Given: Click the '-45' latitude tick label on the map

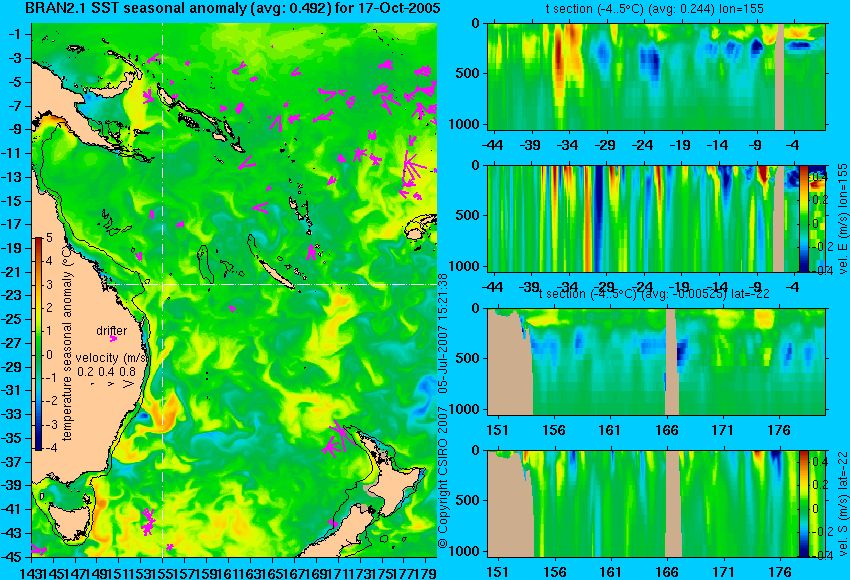Looking at the screenshot, I should (12, 557).
